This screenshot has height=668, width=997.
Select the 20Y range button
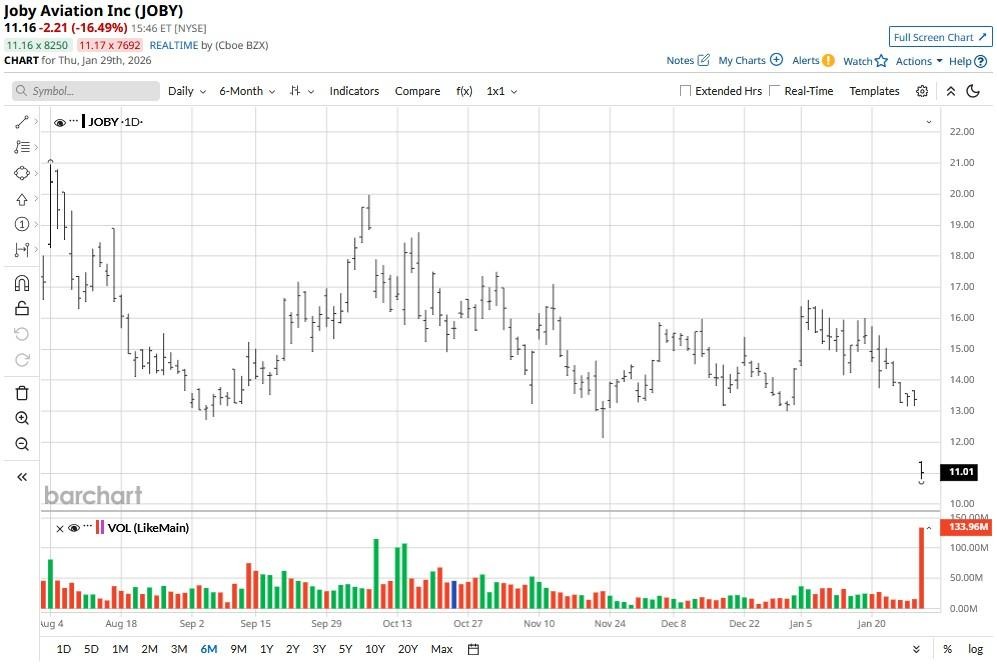point(408,649)
